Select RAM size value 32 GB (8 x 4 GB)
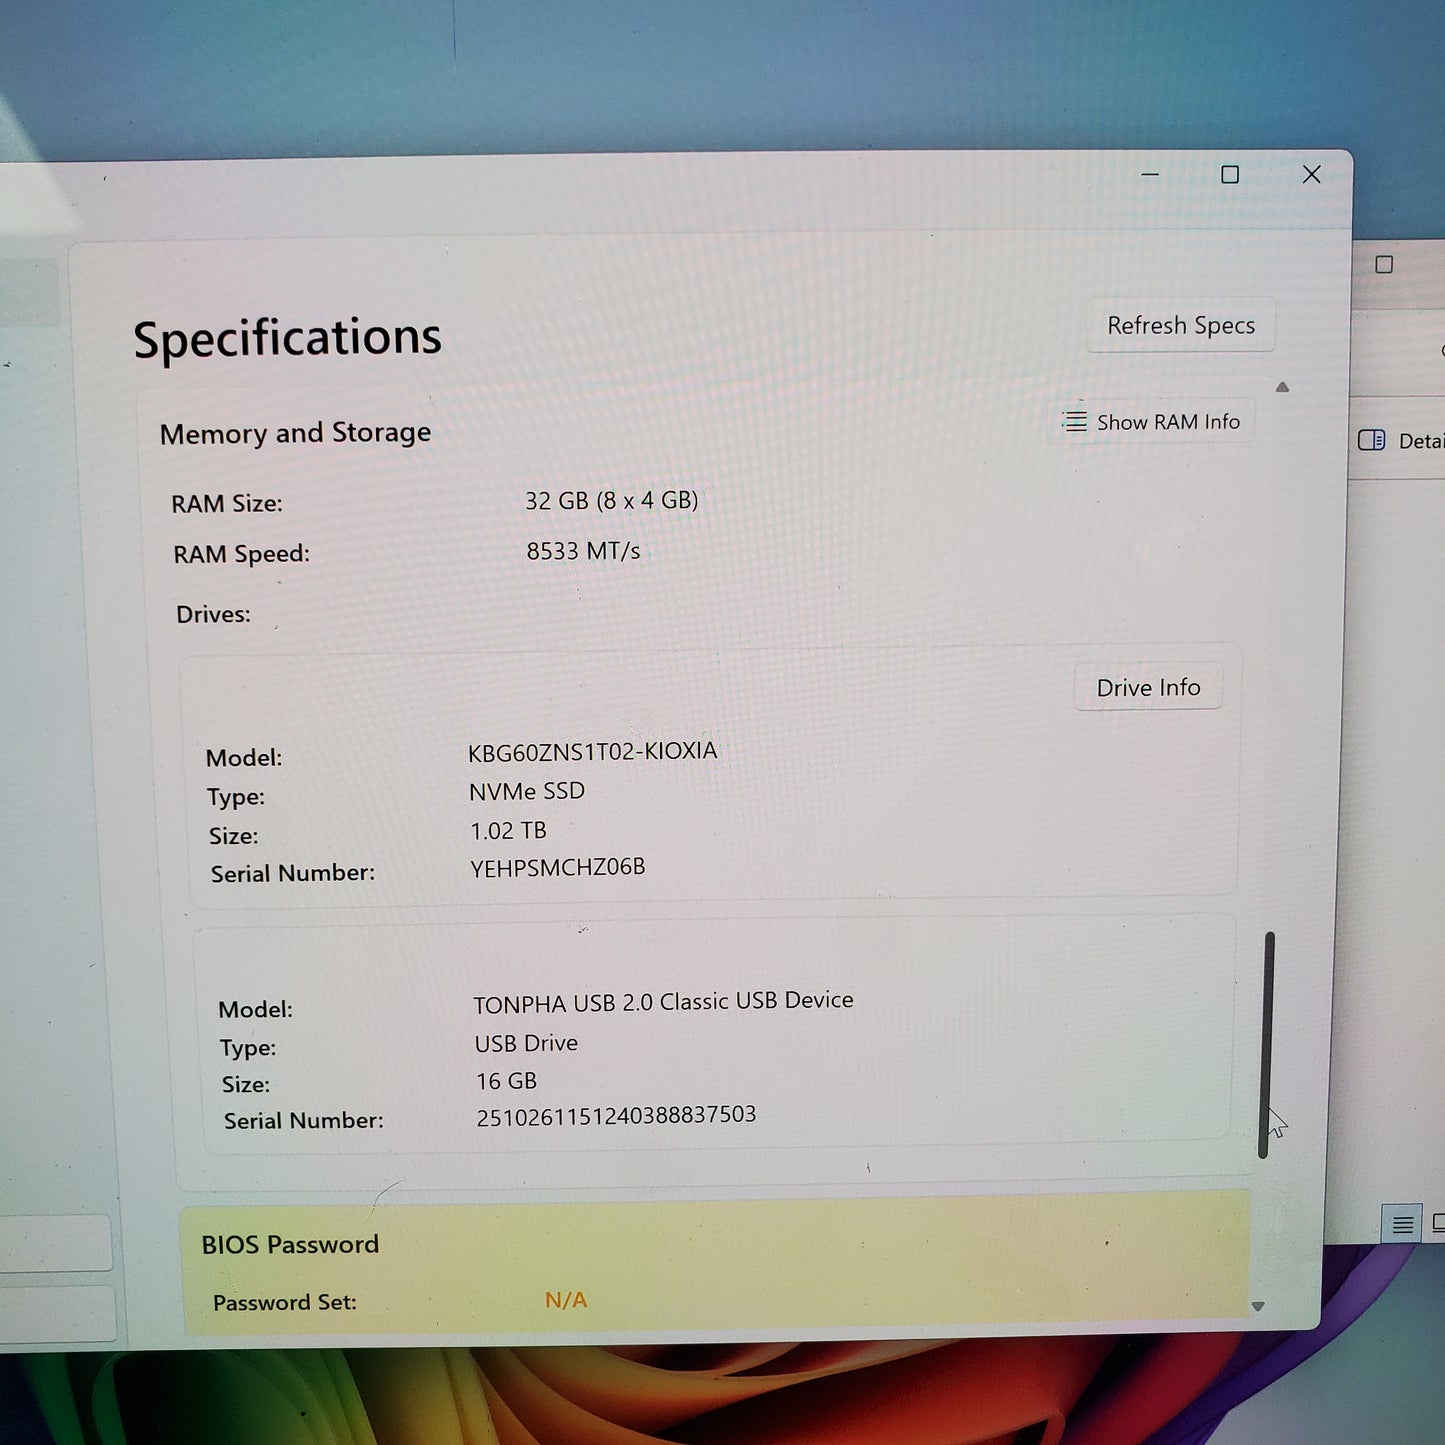 (x=612, y=500)
